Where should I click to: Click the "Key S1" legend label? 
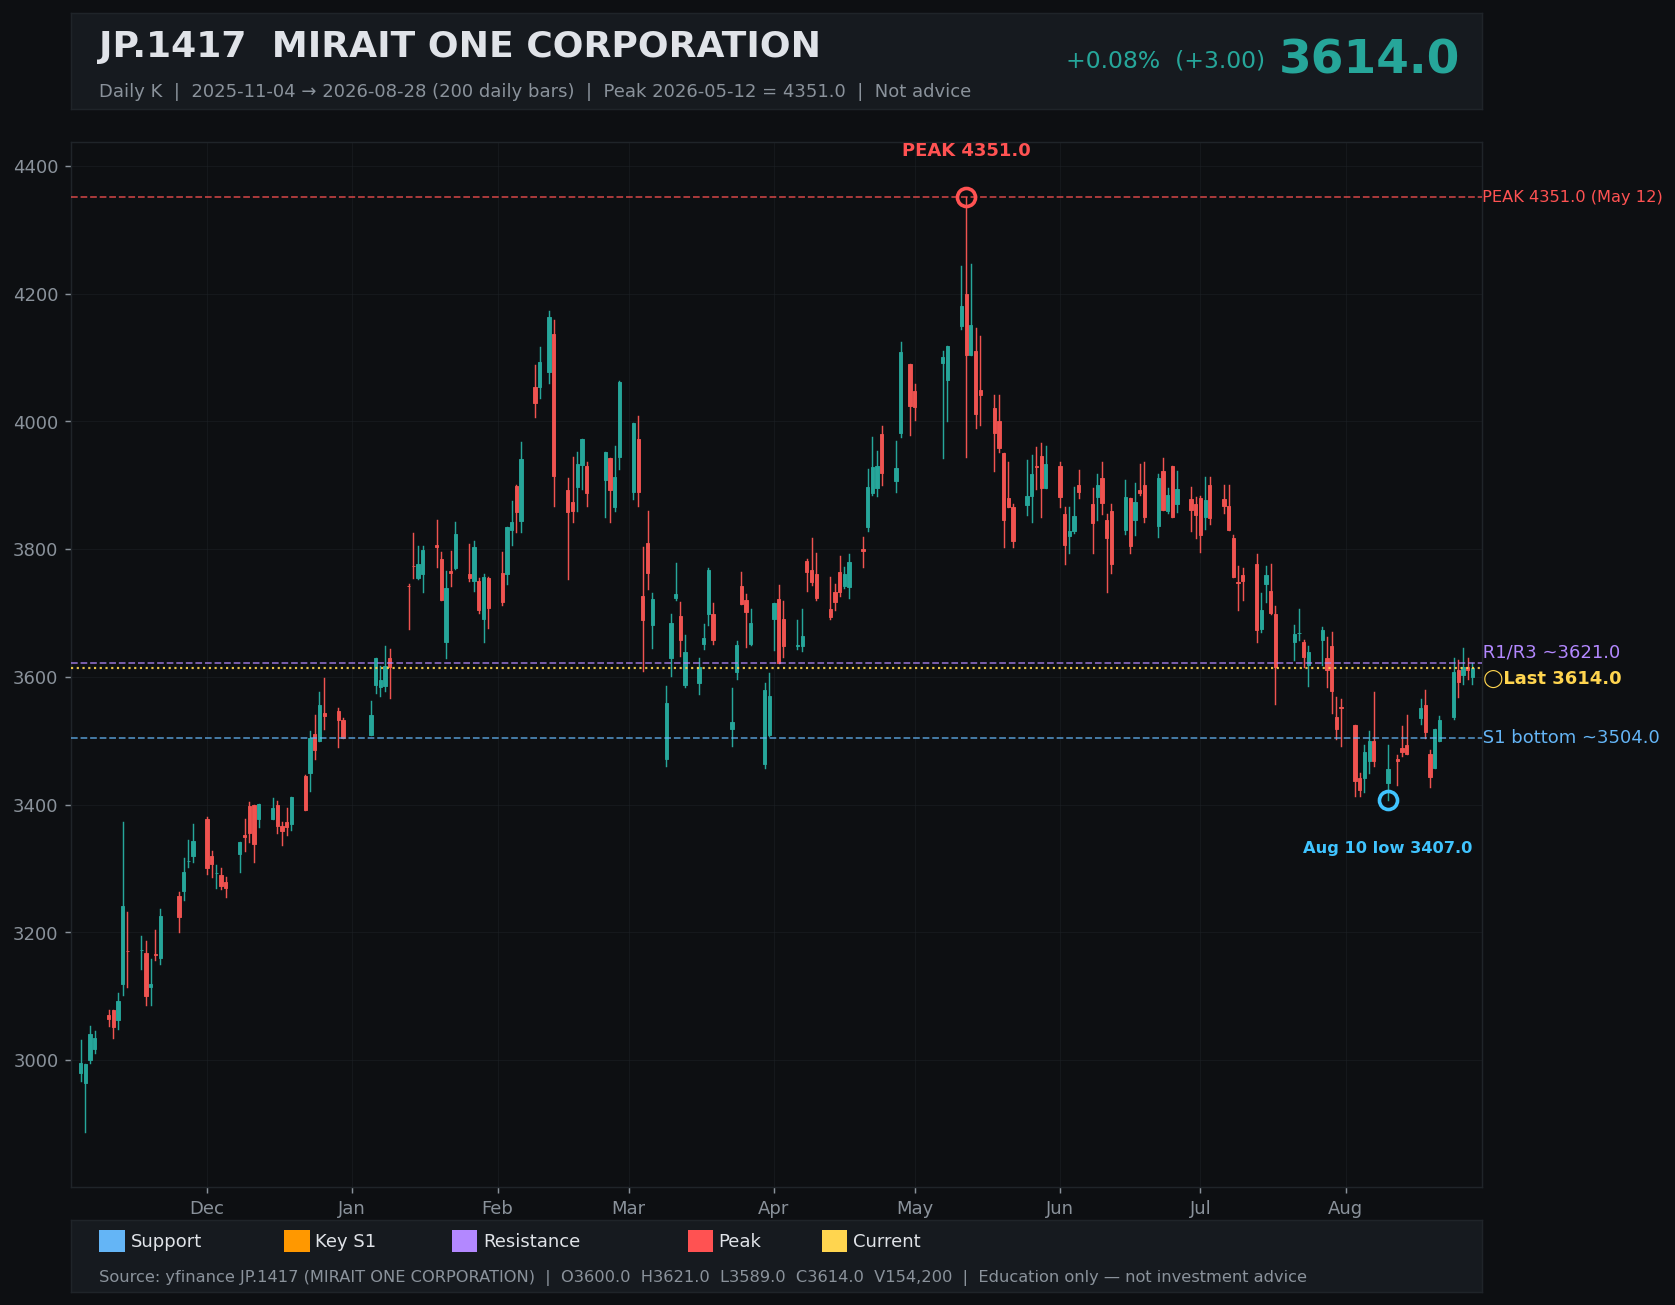point(345,1241)
